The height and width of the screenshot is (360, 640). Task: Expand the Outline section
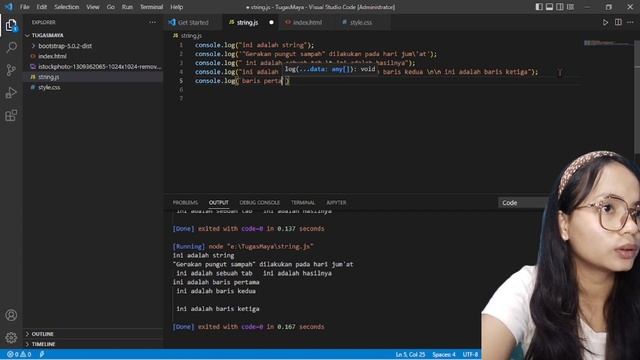pos(42,334)
